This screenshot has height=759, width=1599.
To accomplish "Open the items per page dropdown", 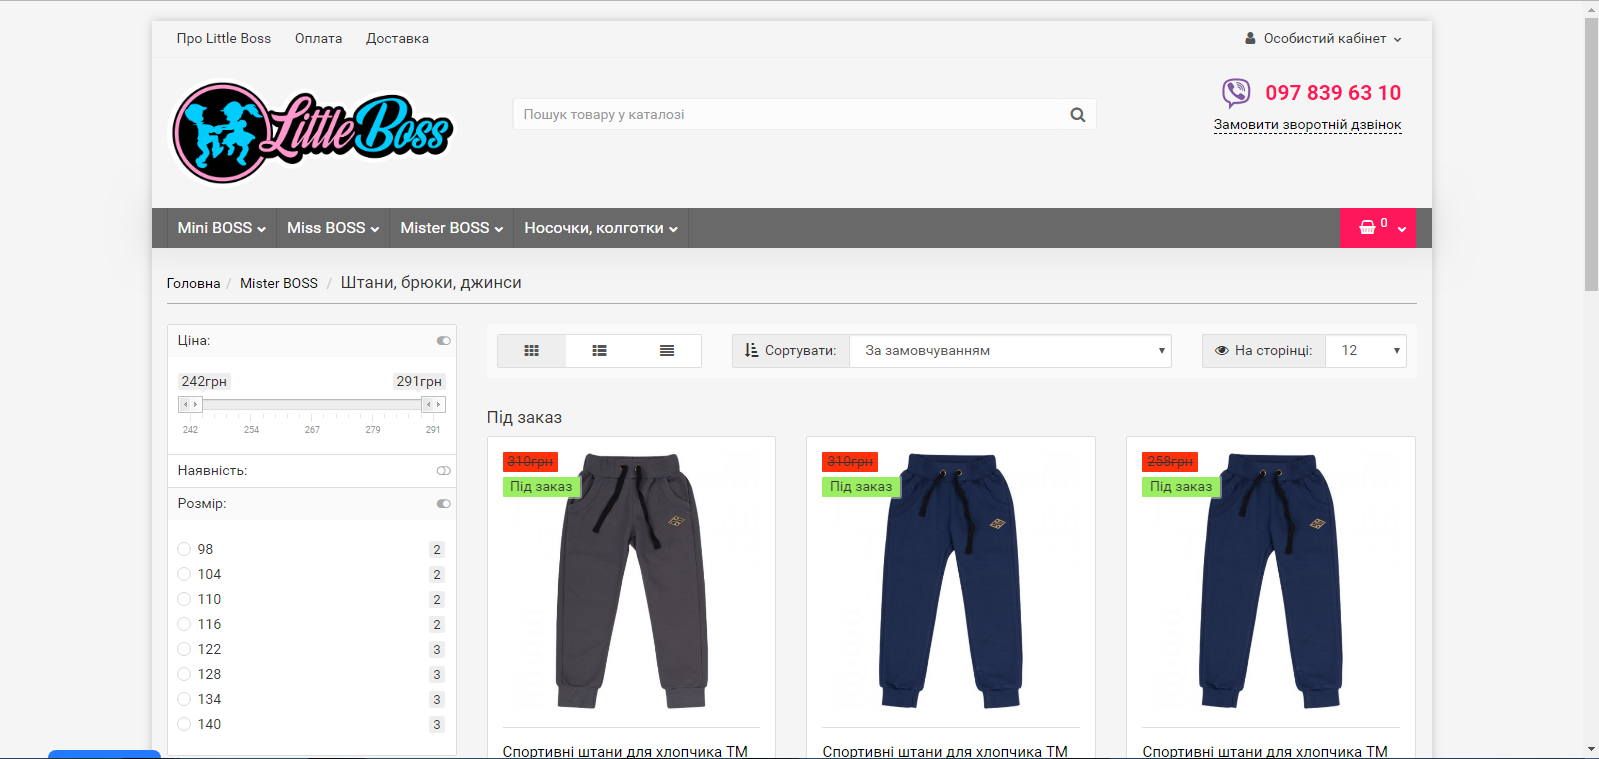I will click(1365, 351).
